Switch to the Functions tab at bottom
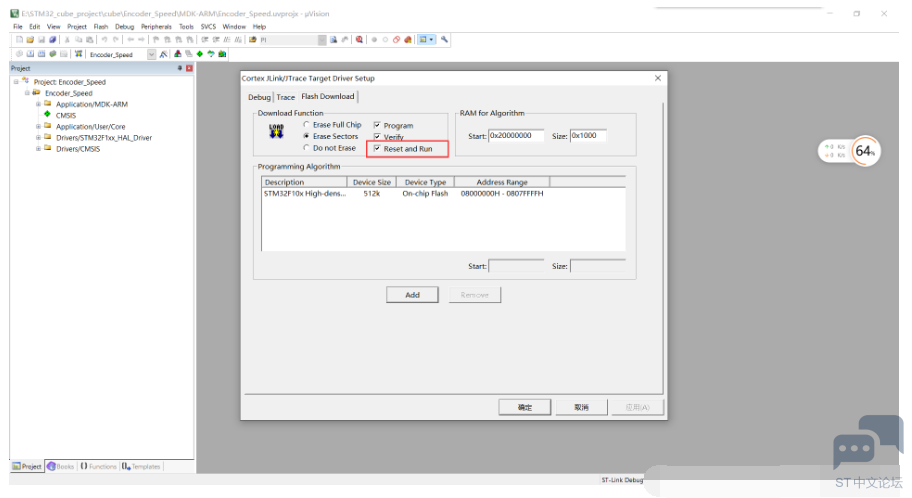Image resolution: width=912 pixels, height=498 pixels. 98,467
